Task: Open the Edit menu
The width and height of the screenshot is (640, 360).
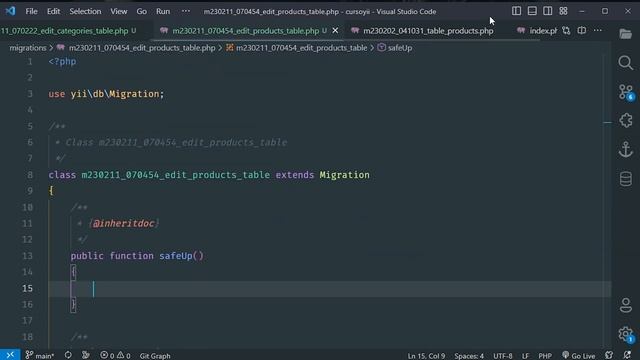Action: click(x=53, y=11)
